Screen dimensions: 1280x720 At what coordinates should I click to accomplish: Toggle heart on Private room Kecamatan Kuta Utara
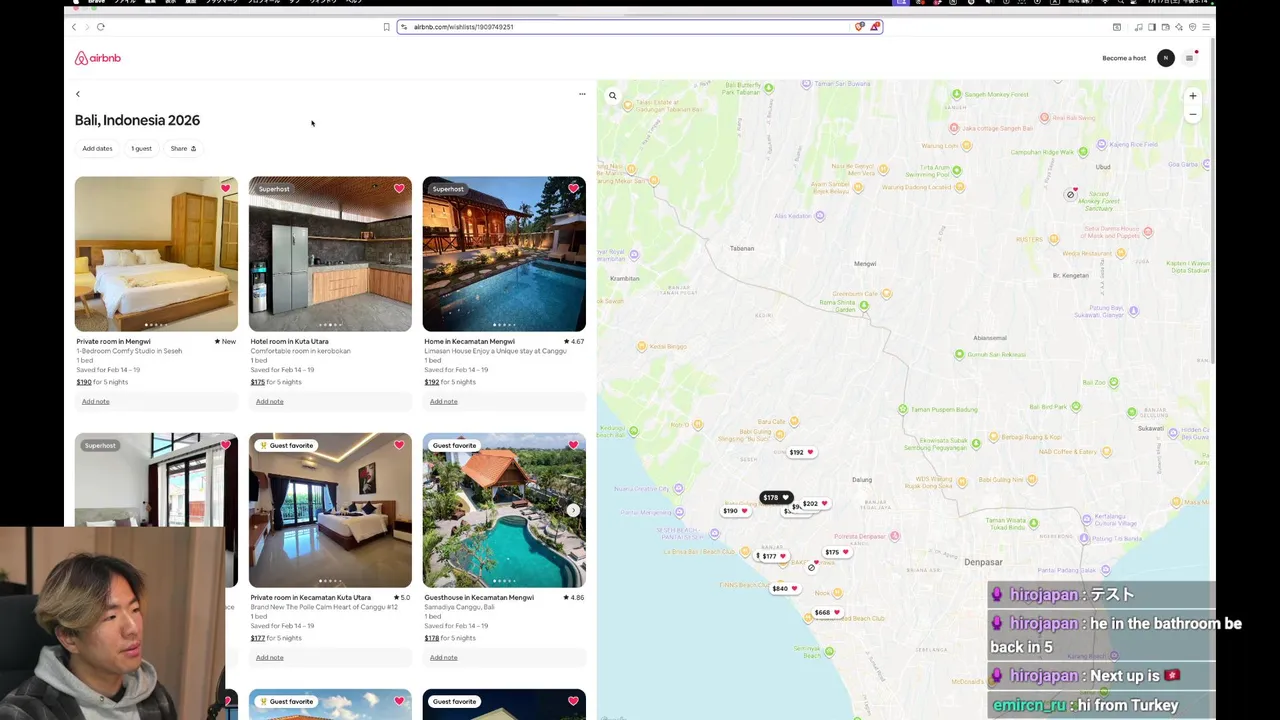click(x=399, y=445)
